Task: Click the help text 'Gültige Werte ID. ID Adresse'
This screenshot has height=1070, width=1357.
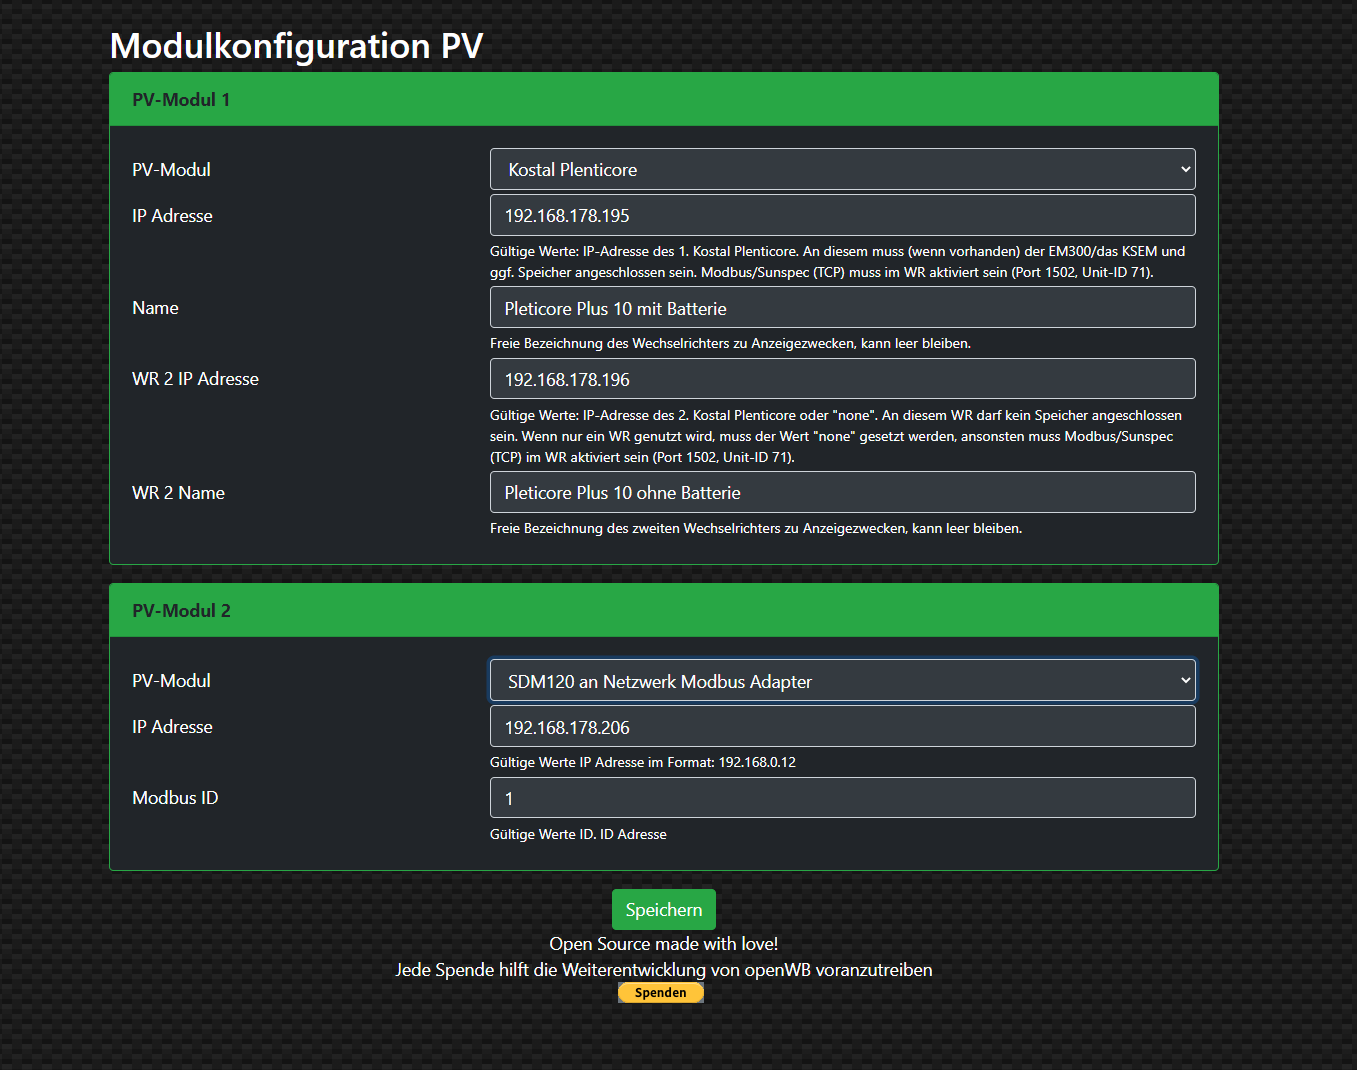Action: 578,834
